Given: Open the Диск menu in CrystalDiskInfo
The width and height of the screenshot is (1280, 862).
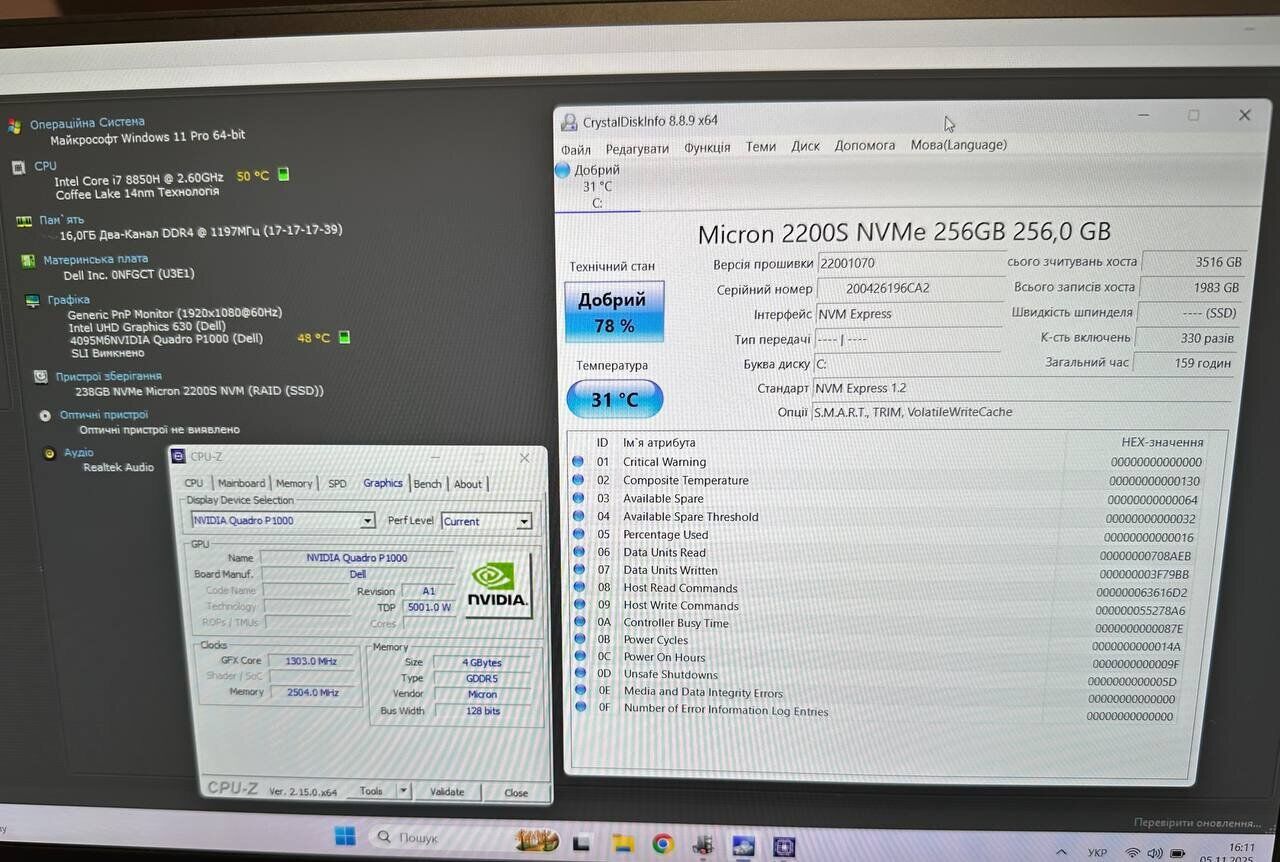Looking at the screenshot, I should click(x=805, y=146).
